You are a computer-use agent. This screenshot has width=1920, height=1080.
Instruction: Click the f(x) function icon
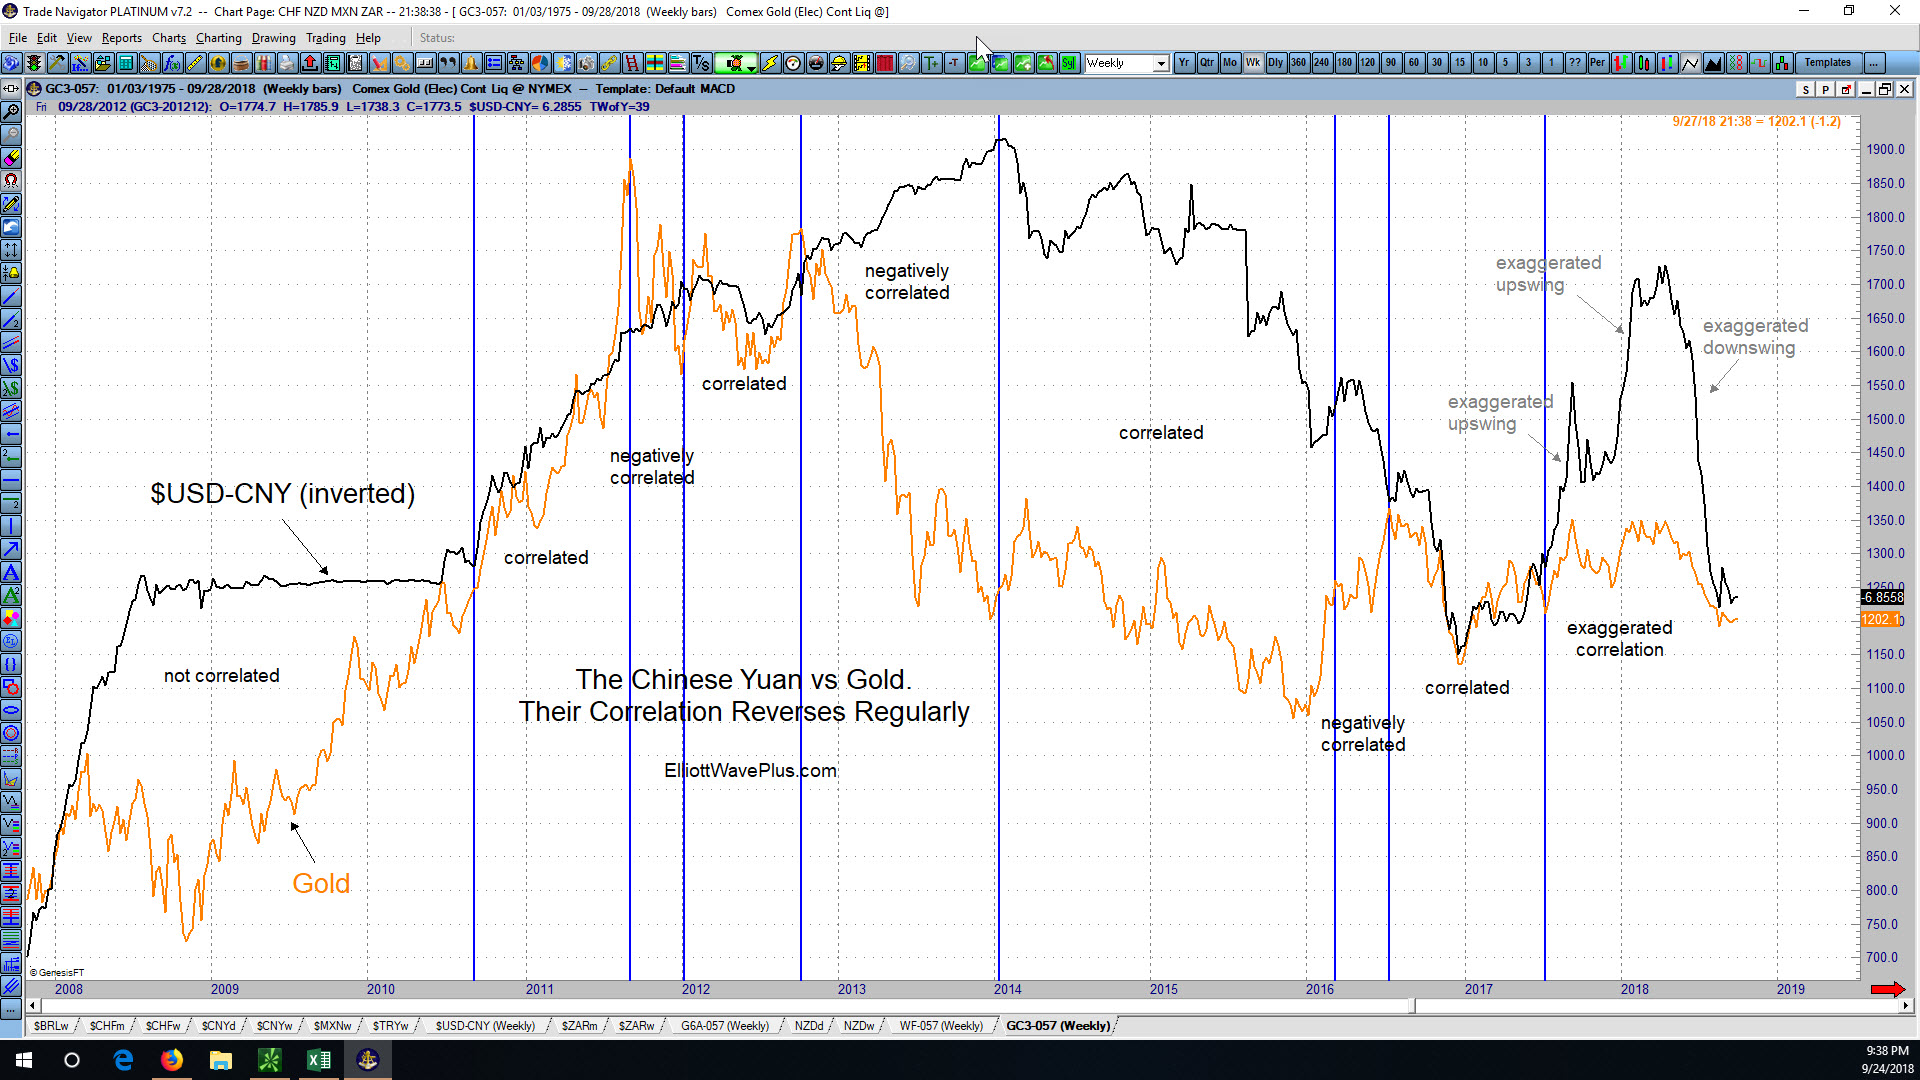(172, 63)
